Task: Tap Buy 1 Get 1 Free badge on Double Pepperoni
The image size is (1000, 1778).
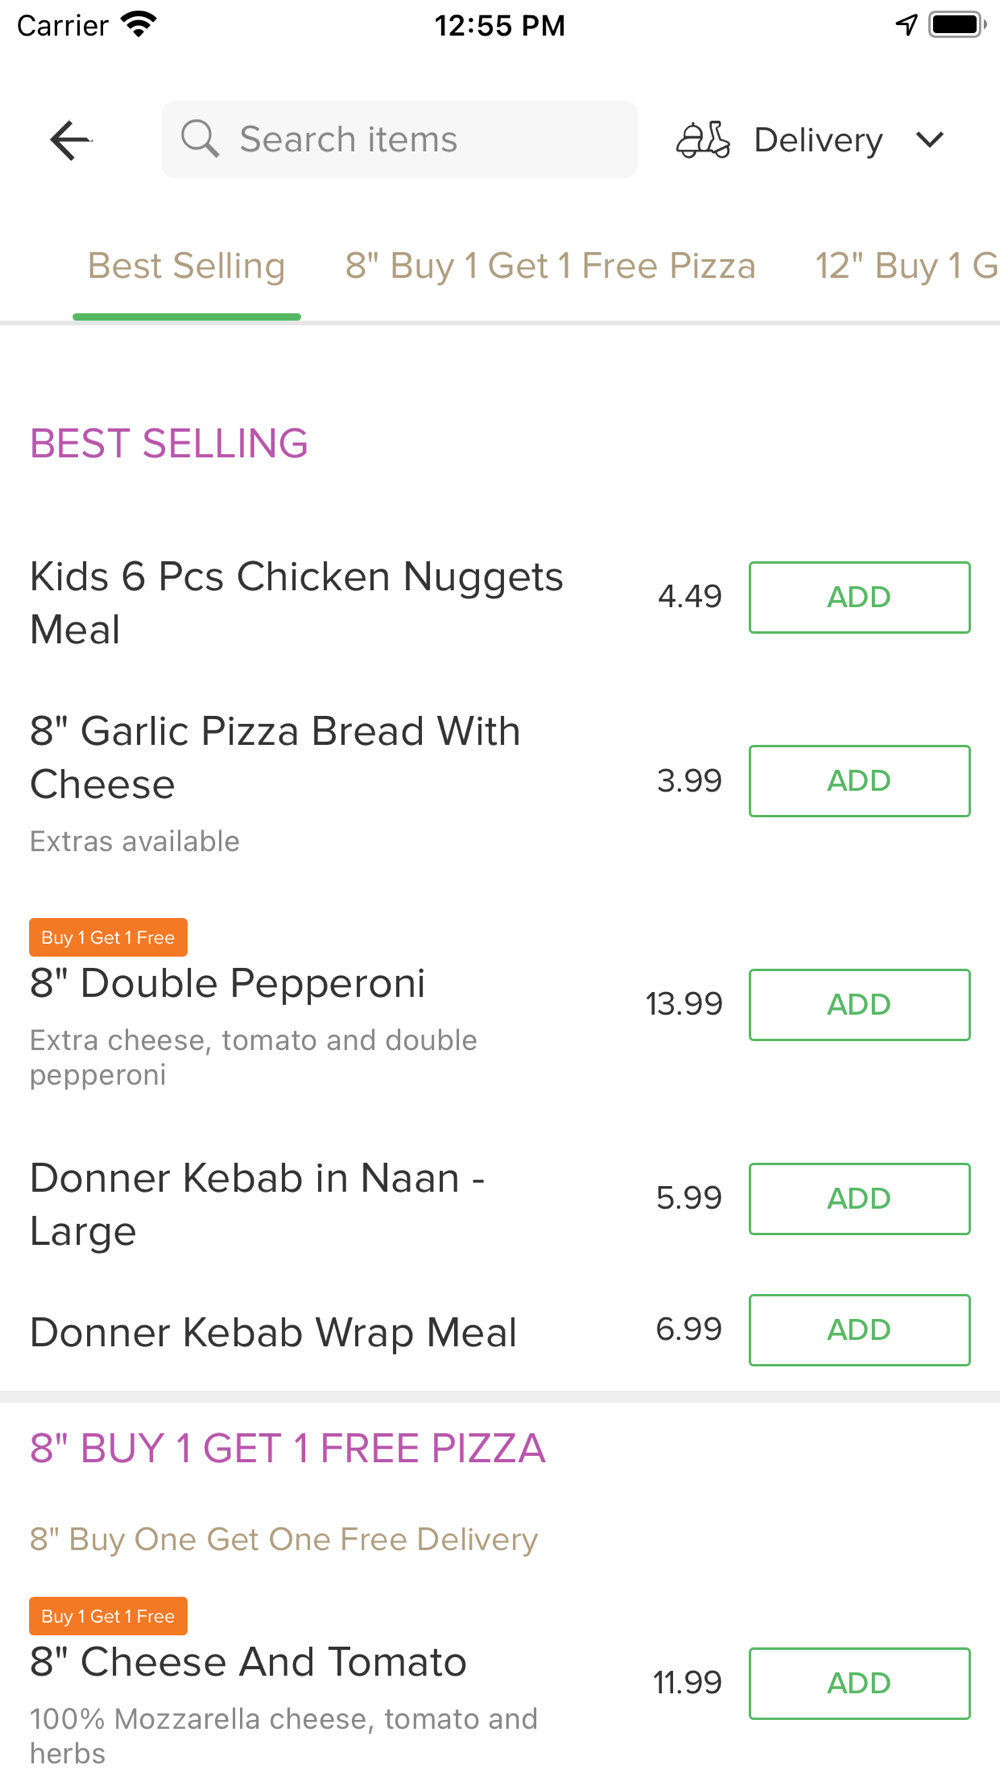Action: tap(108, 937)
